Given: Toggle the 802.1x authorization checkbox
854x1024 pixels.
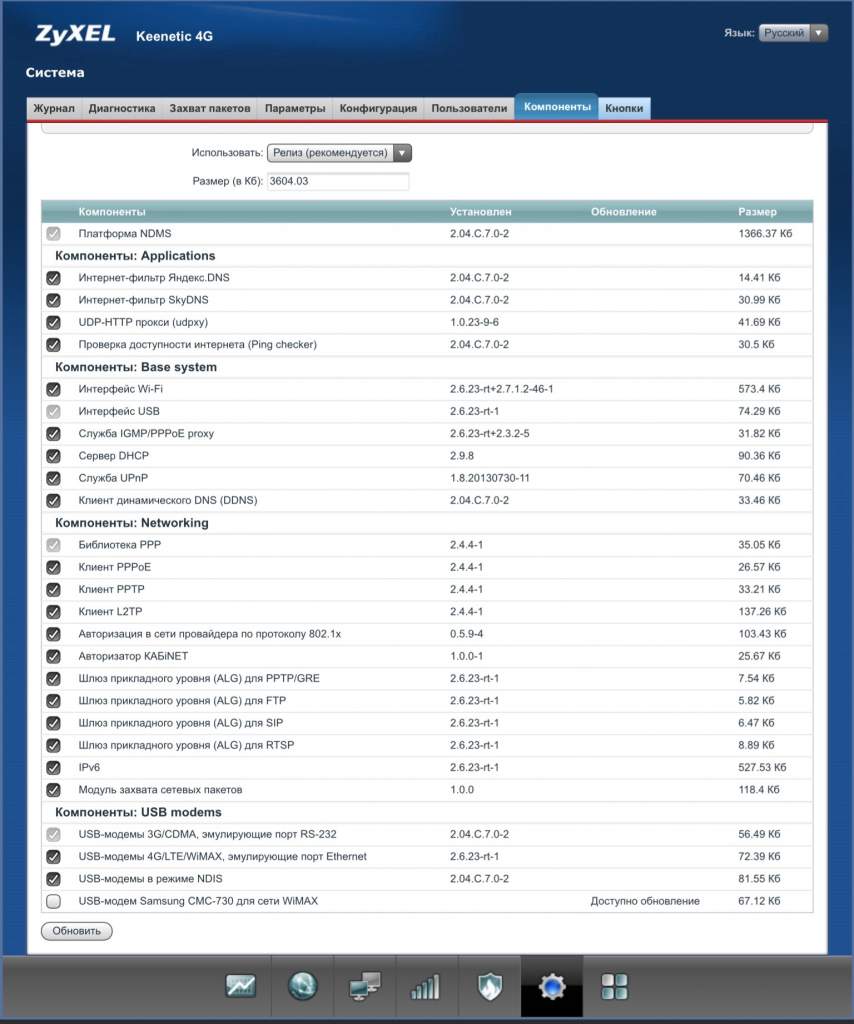Looking at the screenshot, I should click(54, 634).
